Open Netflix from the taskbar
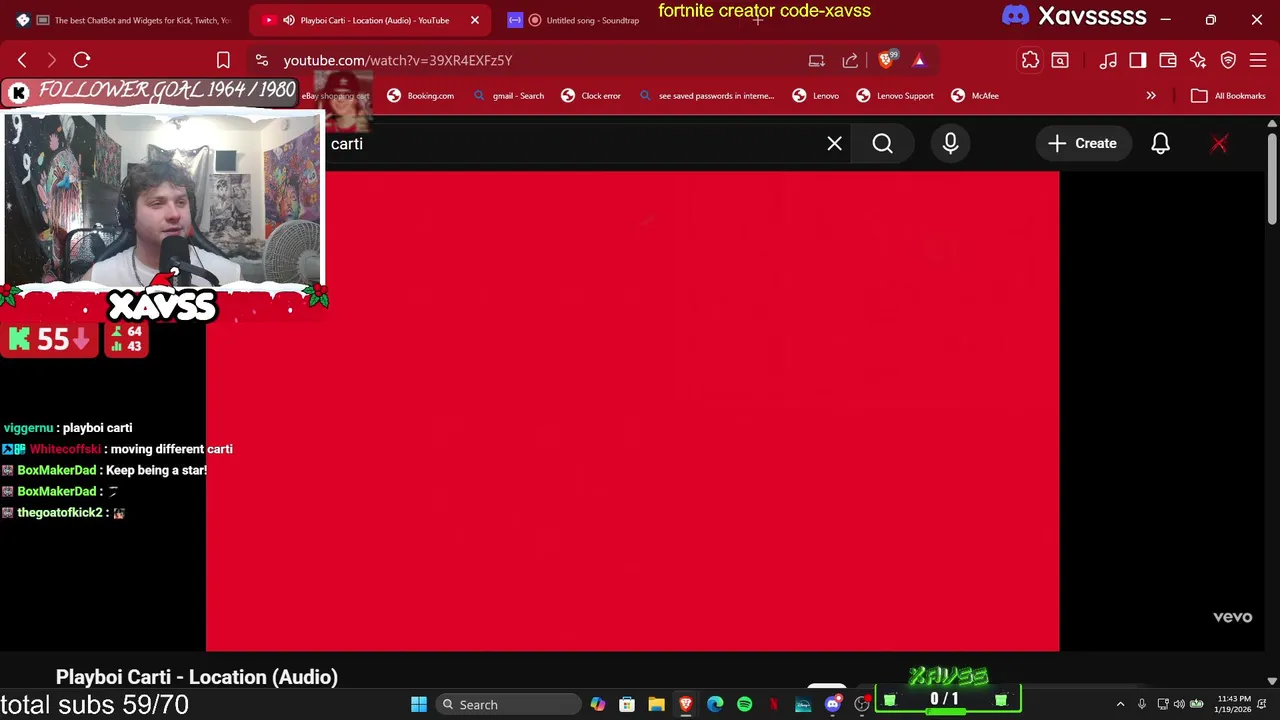 click(x=774, y=704)
